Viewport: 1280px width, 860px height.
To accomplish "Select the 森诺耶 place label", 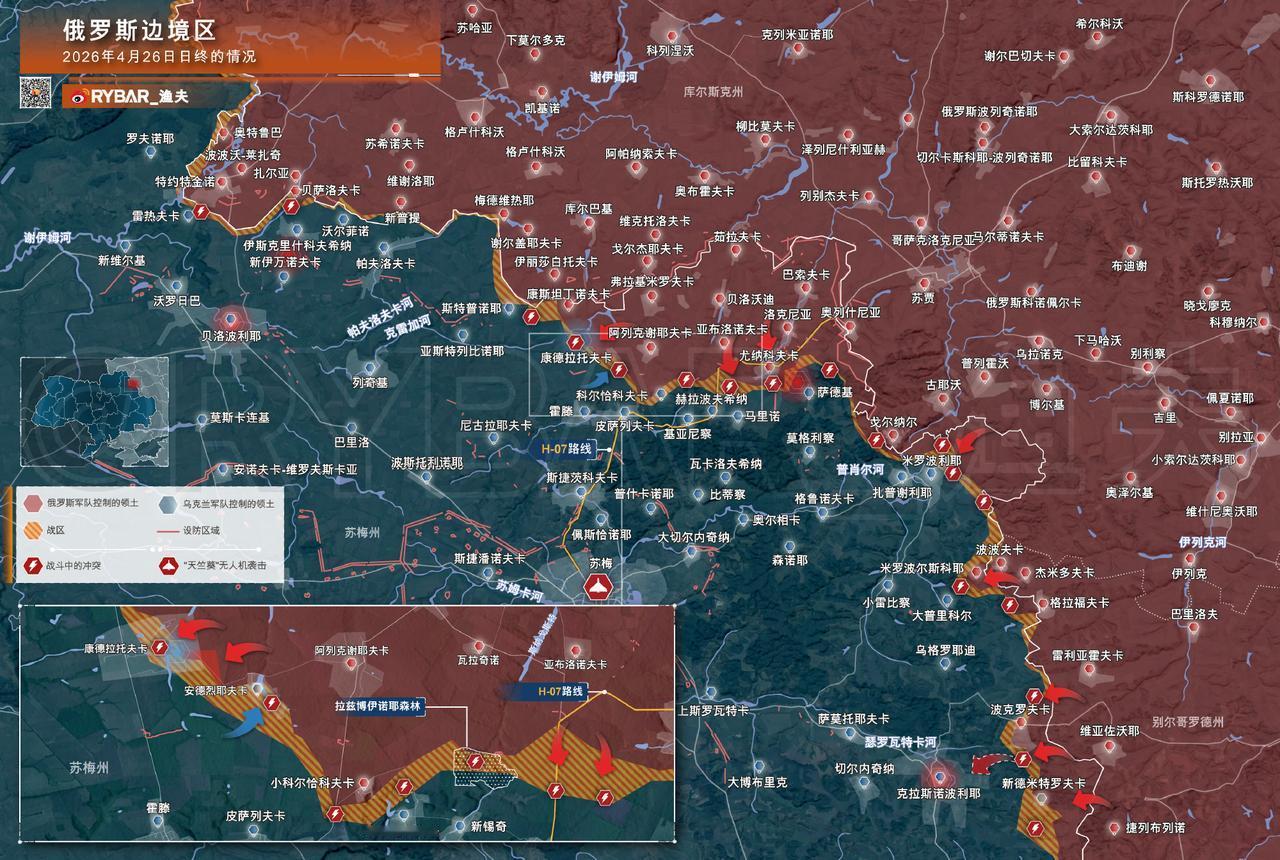I will coord(790,561).
